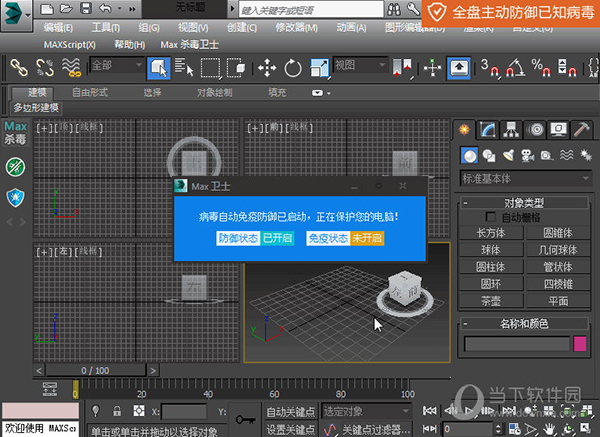Click the 0 / 100 time slider

96,370
